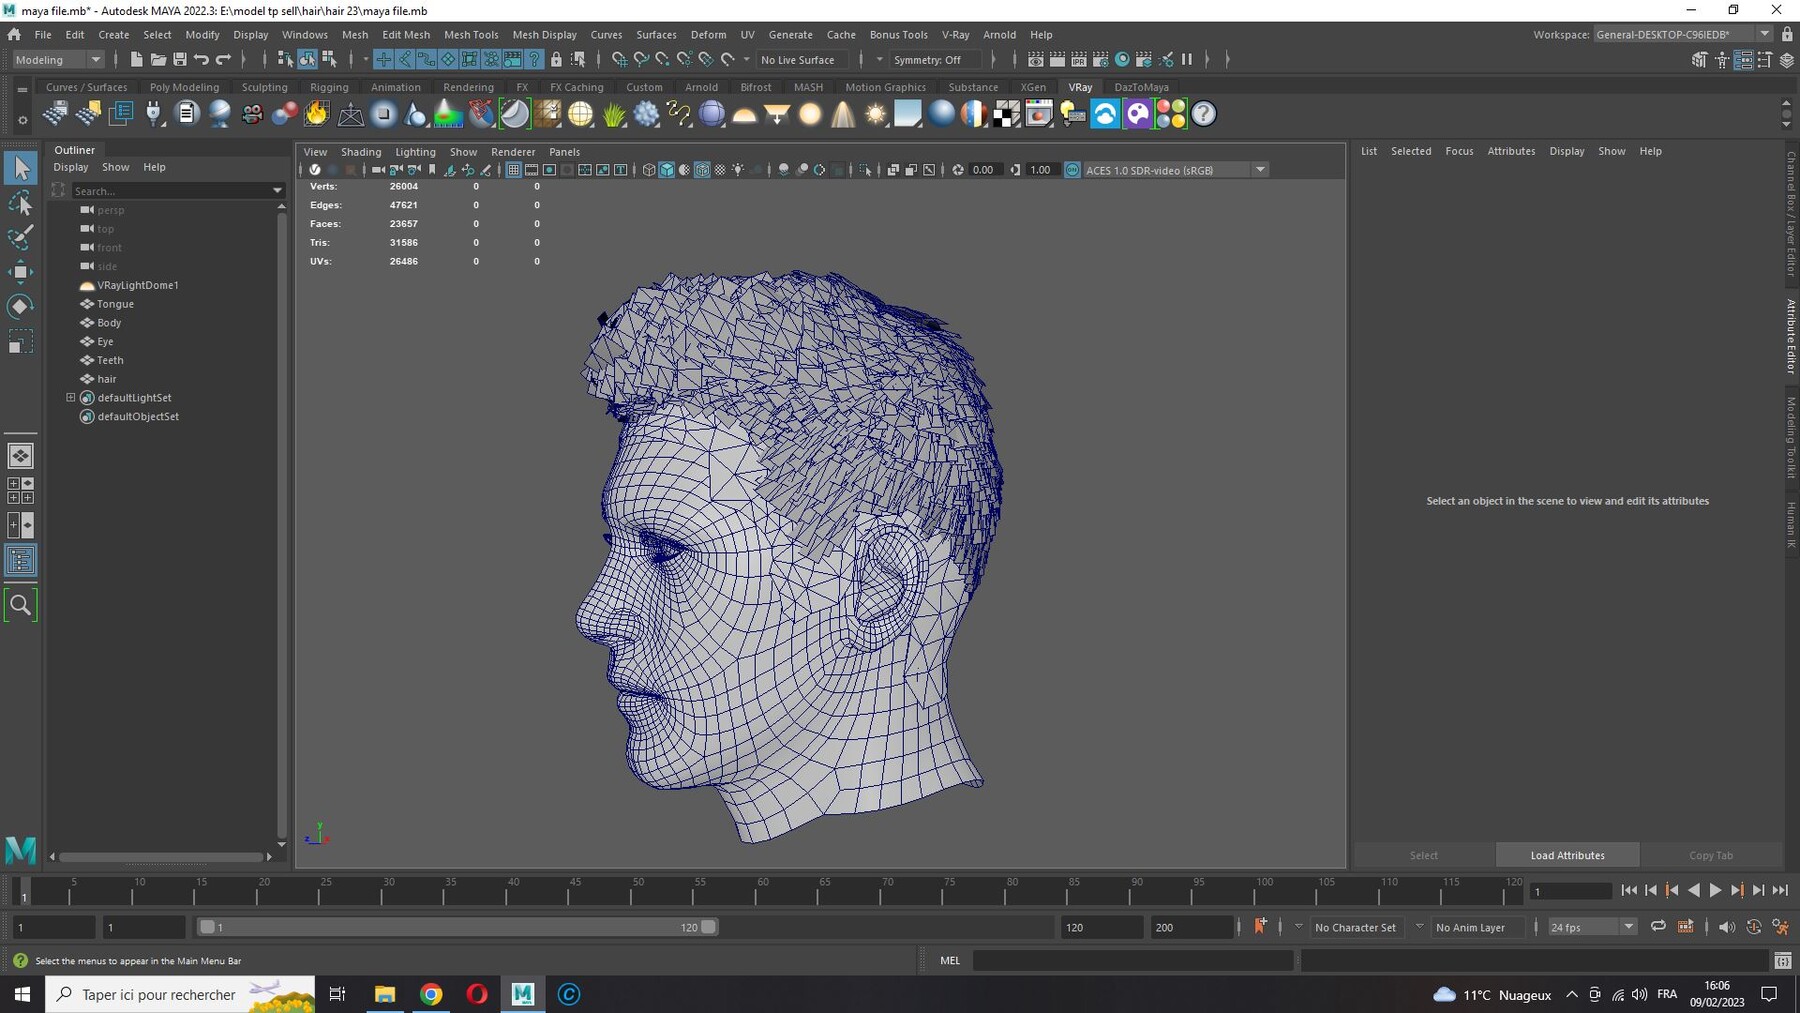Image resolution: width=1800 pixels, height=1013 pixels.
Task: Click the purple Chaos Cosmos shelf icon
Action: click(x=1138, y=114)
